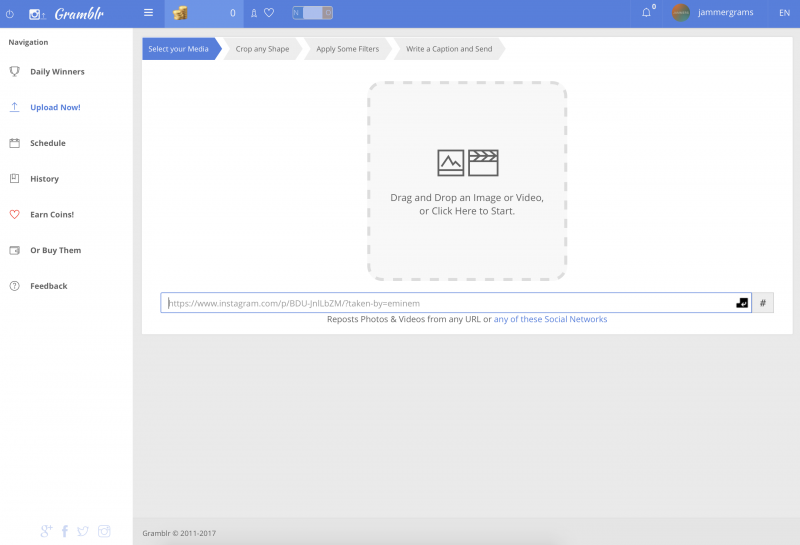The width and height of the screenshot is (800, 545).
Task: Open the Feedback page
Action: (x=48, y=286)
